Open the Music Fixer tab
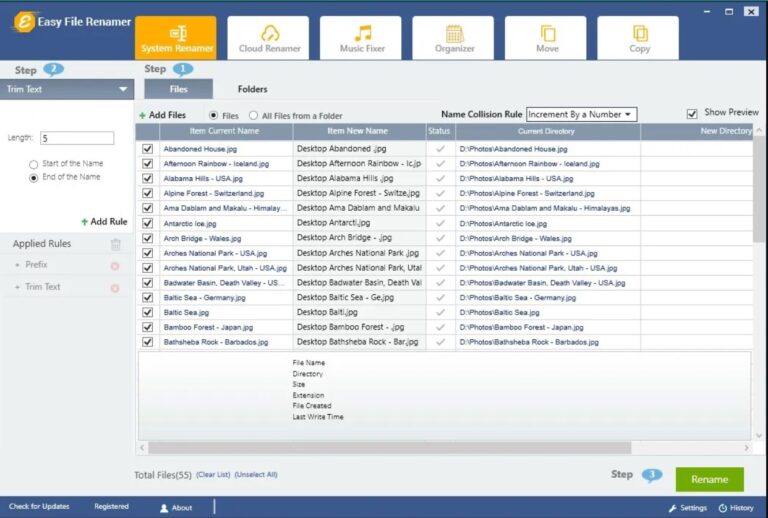The width and height of the screenshot is (768, 518). pos(361,38)
